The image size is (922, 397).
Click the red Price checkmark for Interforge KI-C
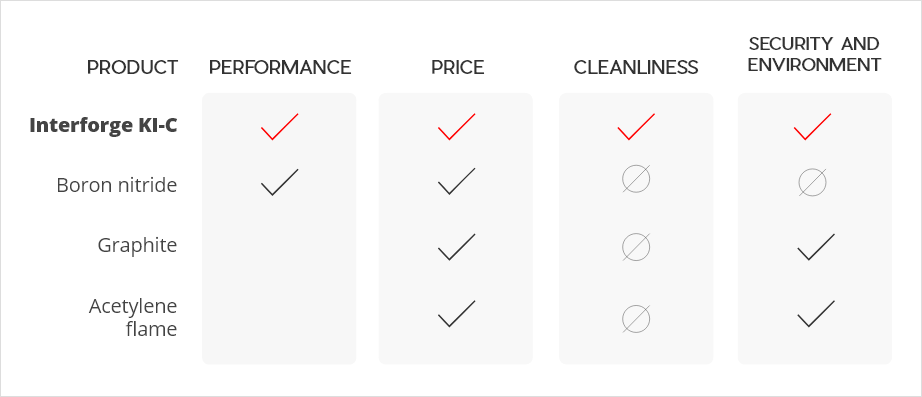point(456,126)
